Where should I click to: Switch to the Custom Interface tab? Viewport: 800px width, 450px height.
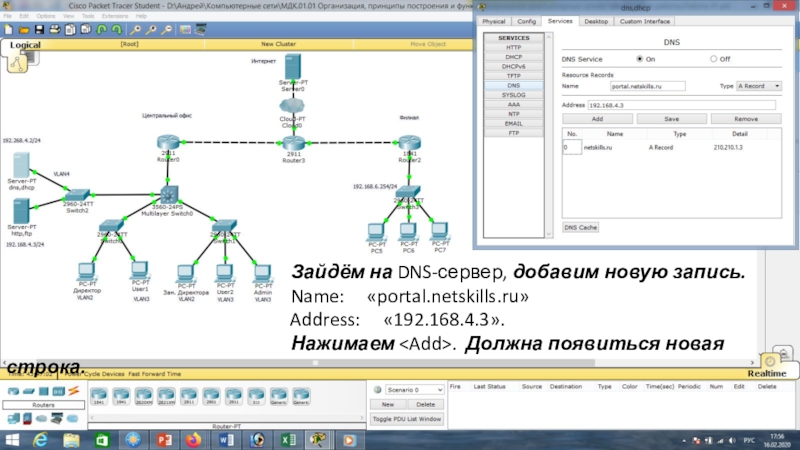pyautogui.click(x=644, y=21)
